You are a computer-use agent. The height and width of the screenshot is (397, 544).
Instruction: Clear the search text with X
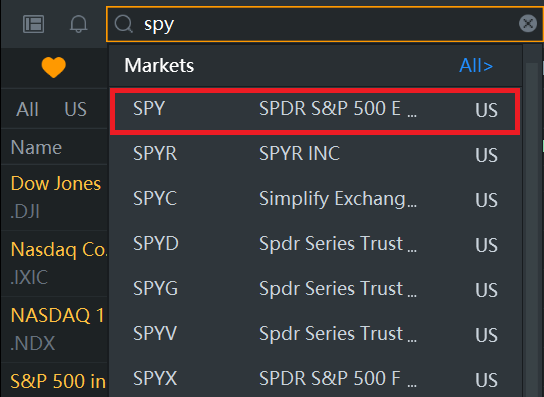[528, 24]
